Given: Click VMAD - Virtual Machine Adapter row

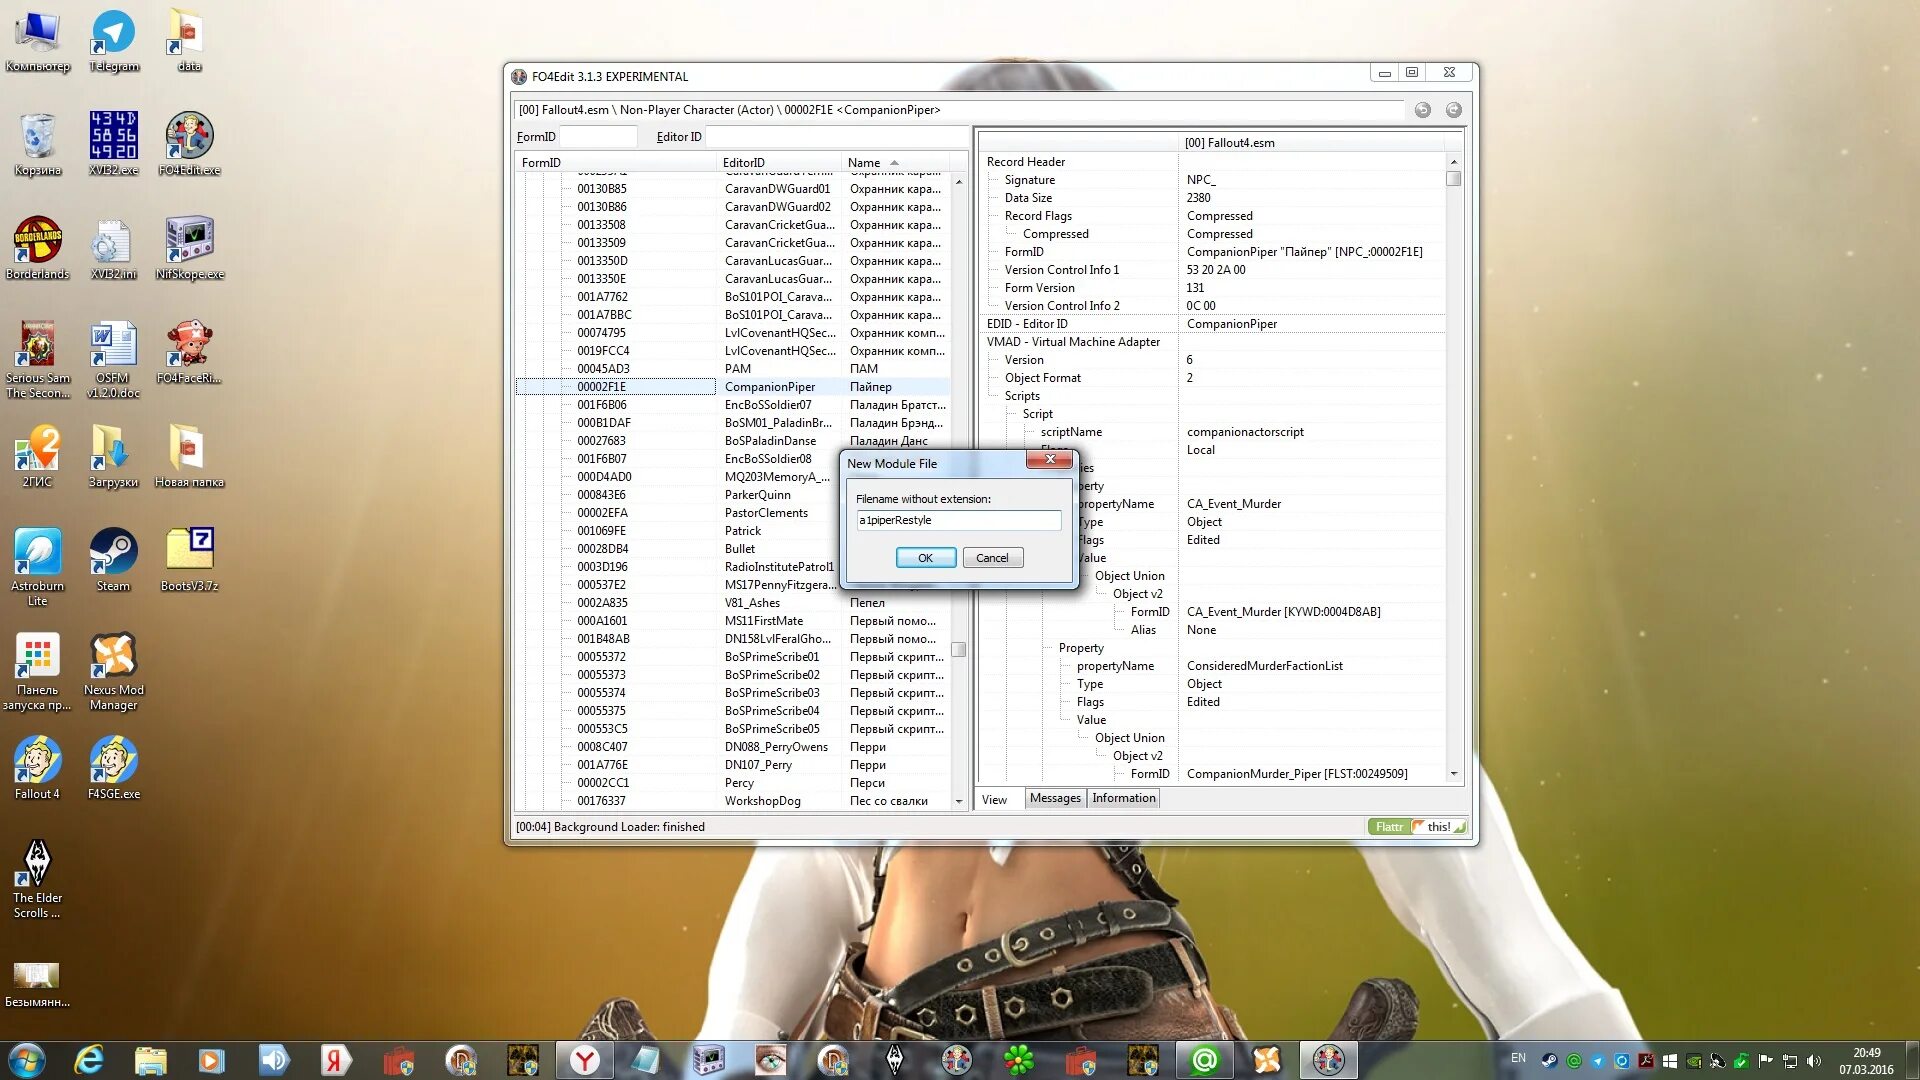Looking at the screenshot, I should point(1212,342).
